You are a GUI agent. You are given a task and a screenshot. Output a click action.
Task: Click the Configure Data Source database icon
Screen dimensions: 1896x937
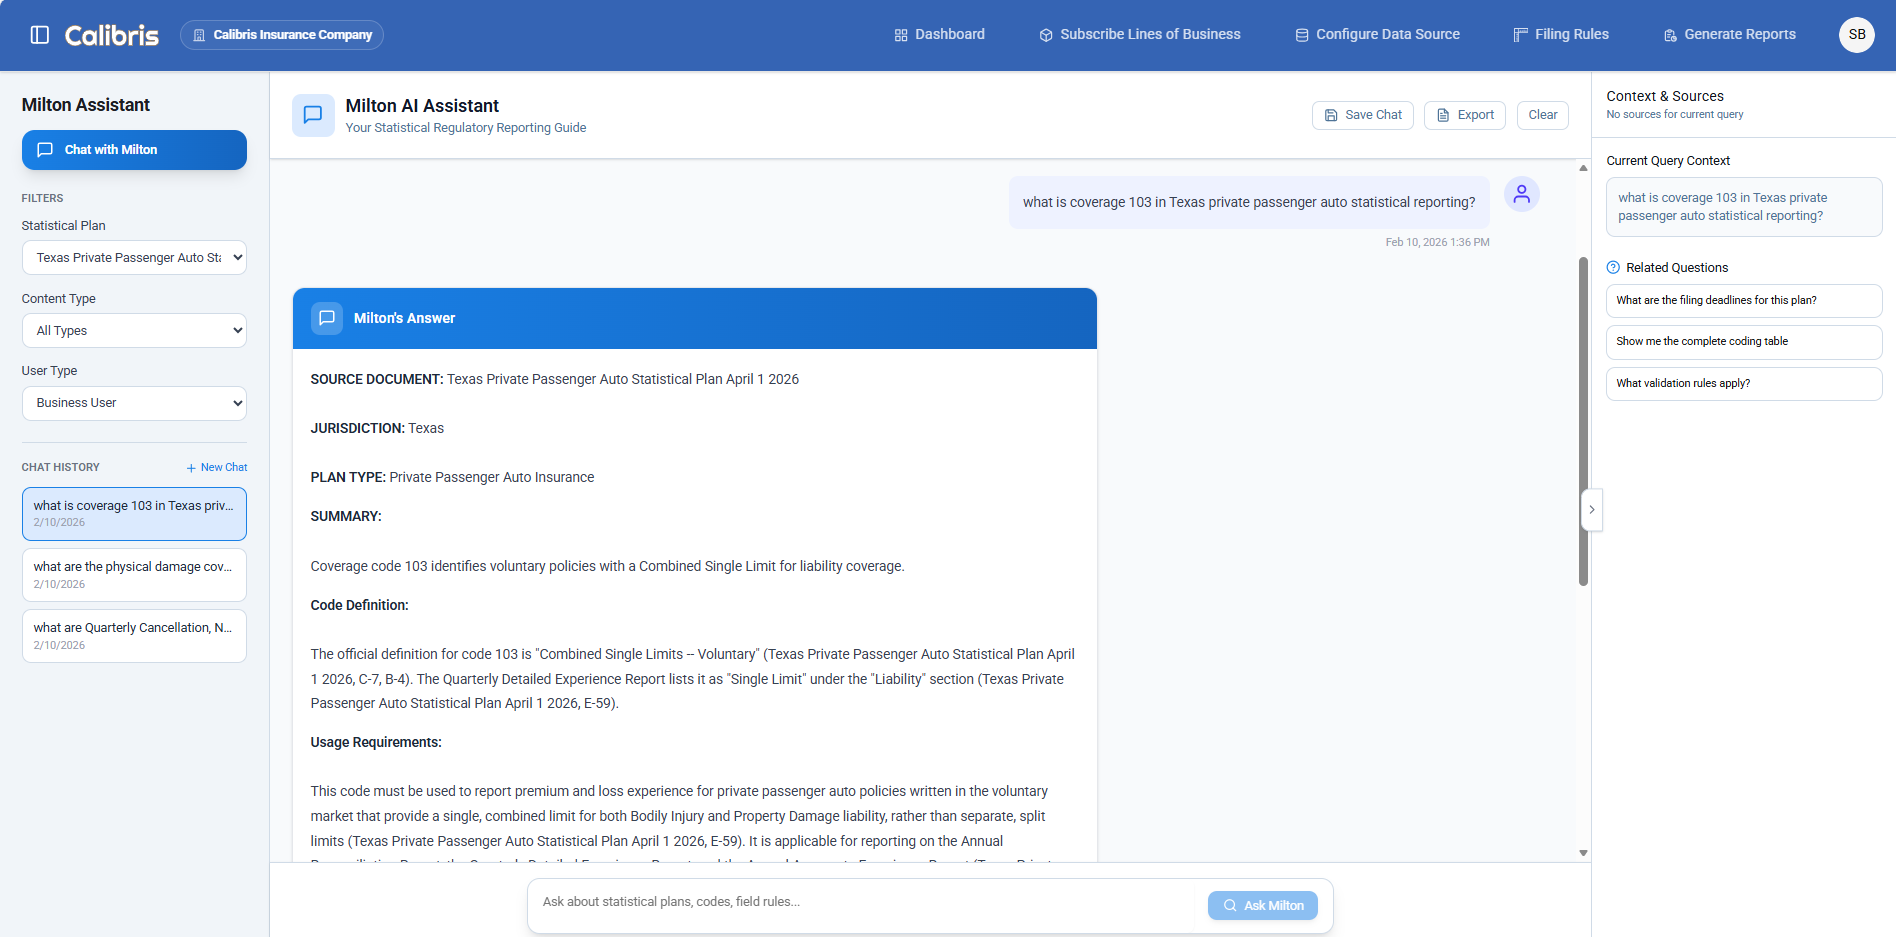click(1300, 34)
